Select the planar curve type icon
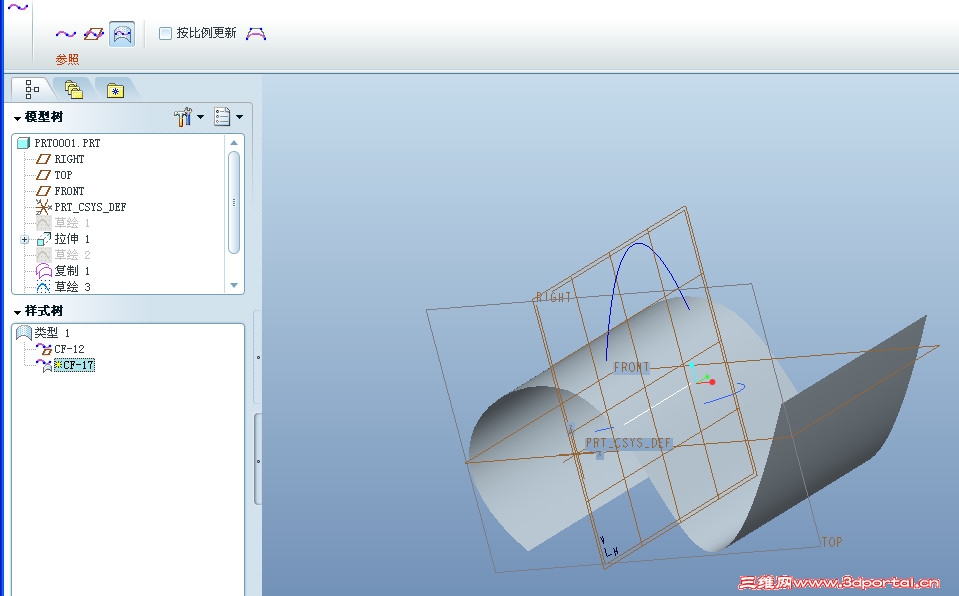Screen dimensions: 959x596 (x=94, y=34)
